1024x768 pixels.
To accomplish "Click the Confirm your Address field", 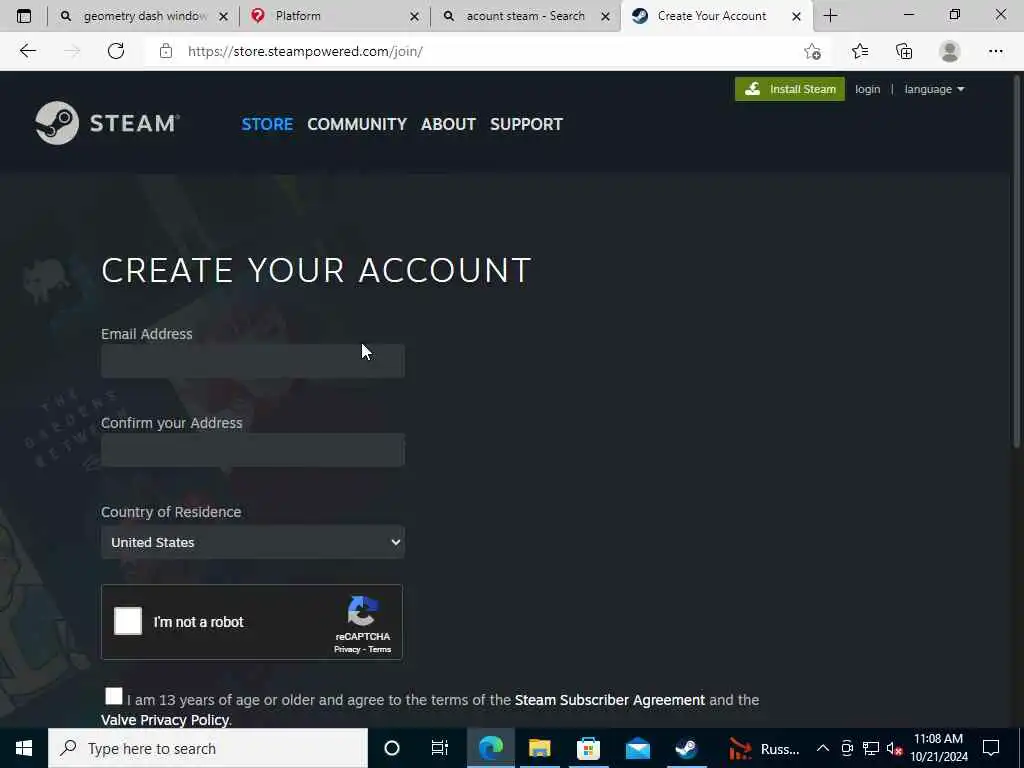I will click(x=253, y=450).
